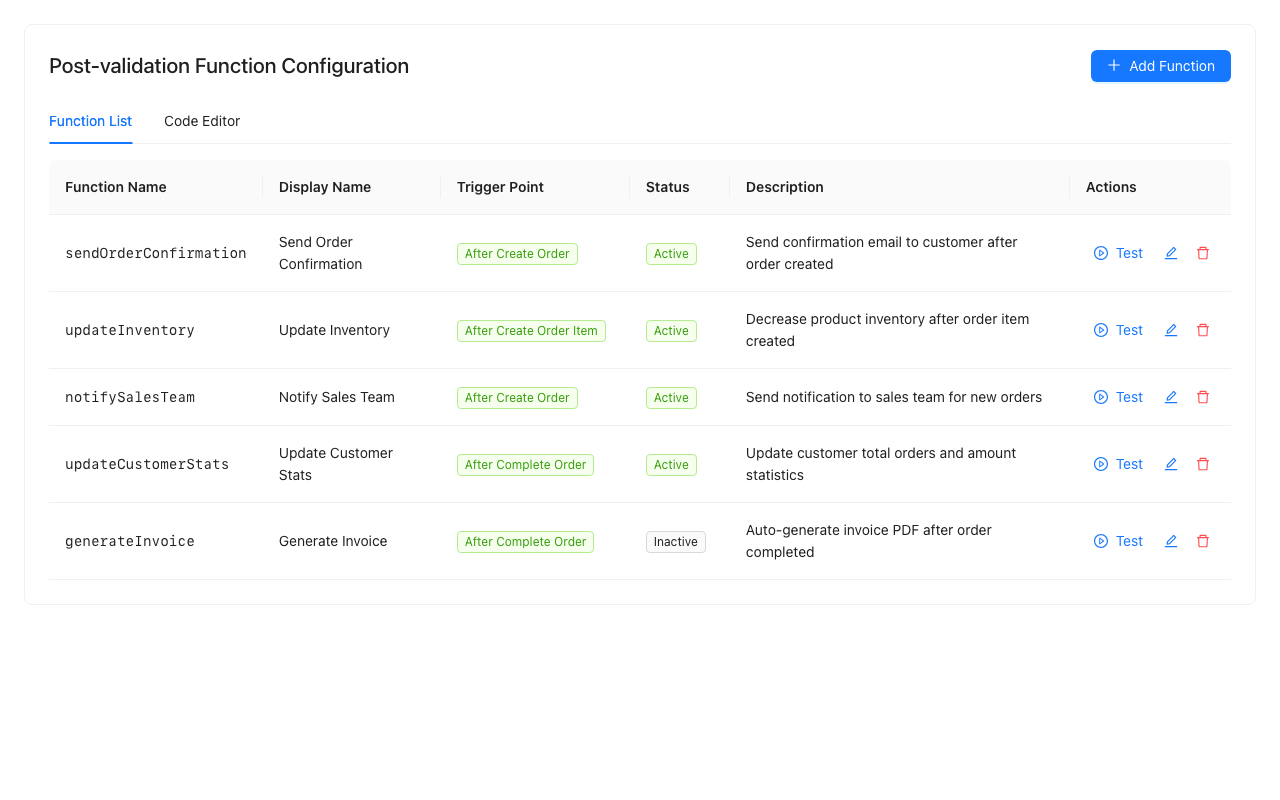This screenshot has height=800, width=1280.
Task: Click the Add Function button
Action: [1160, 66]
